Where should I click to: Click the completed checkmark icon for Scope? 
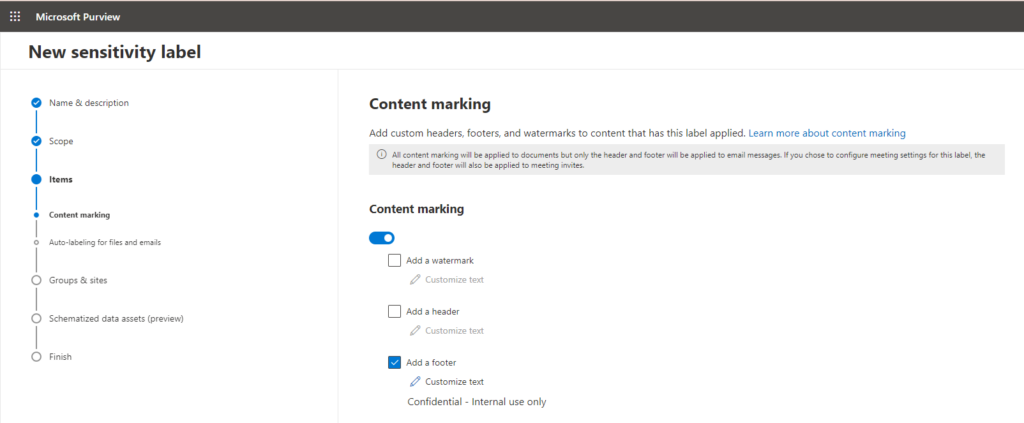[x=37, y=141]
